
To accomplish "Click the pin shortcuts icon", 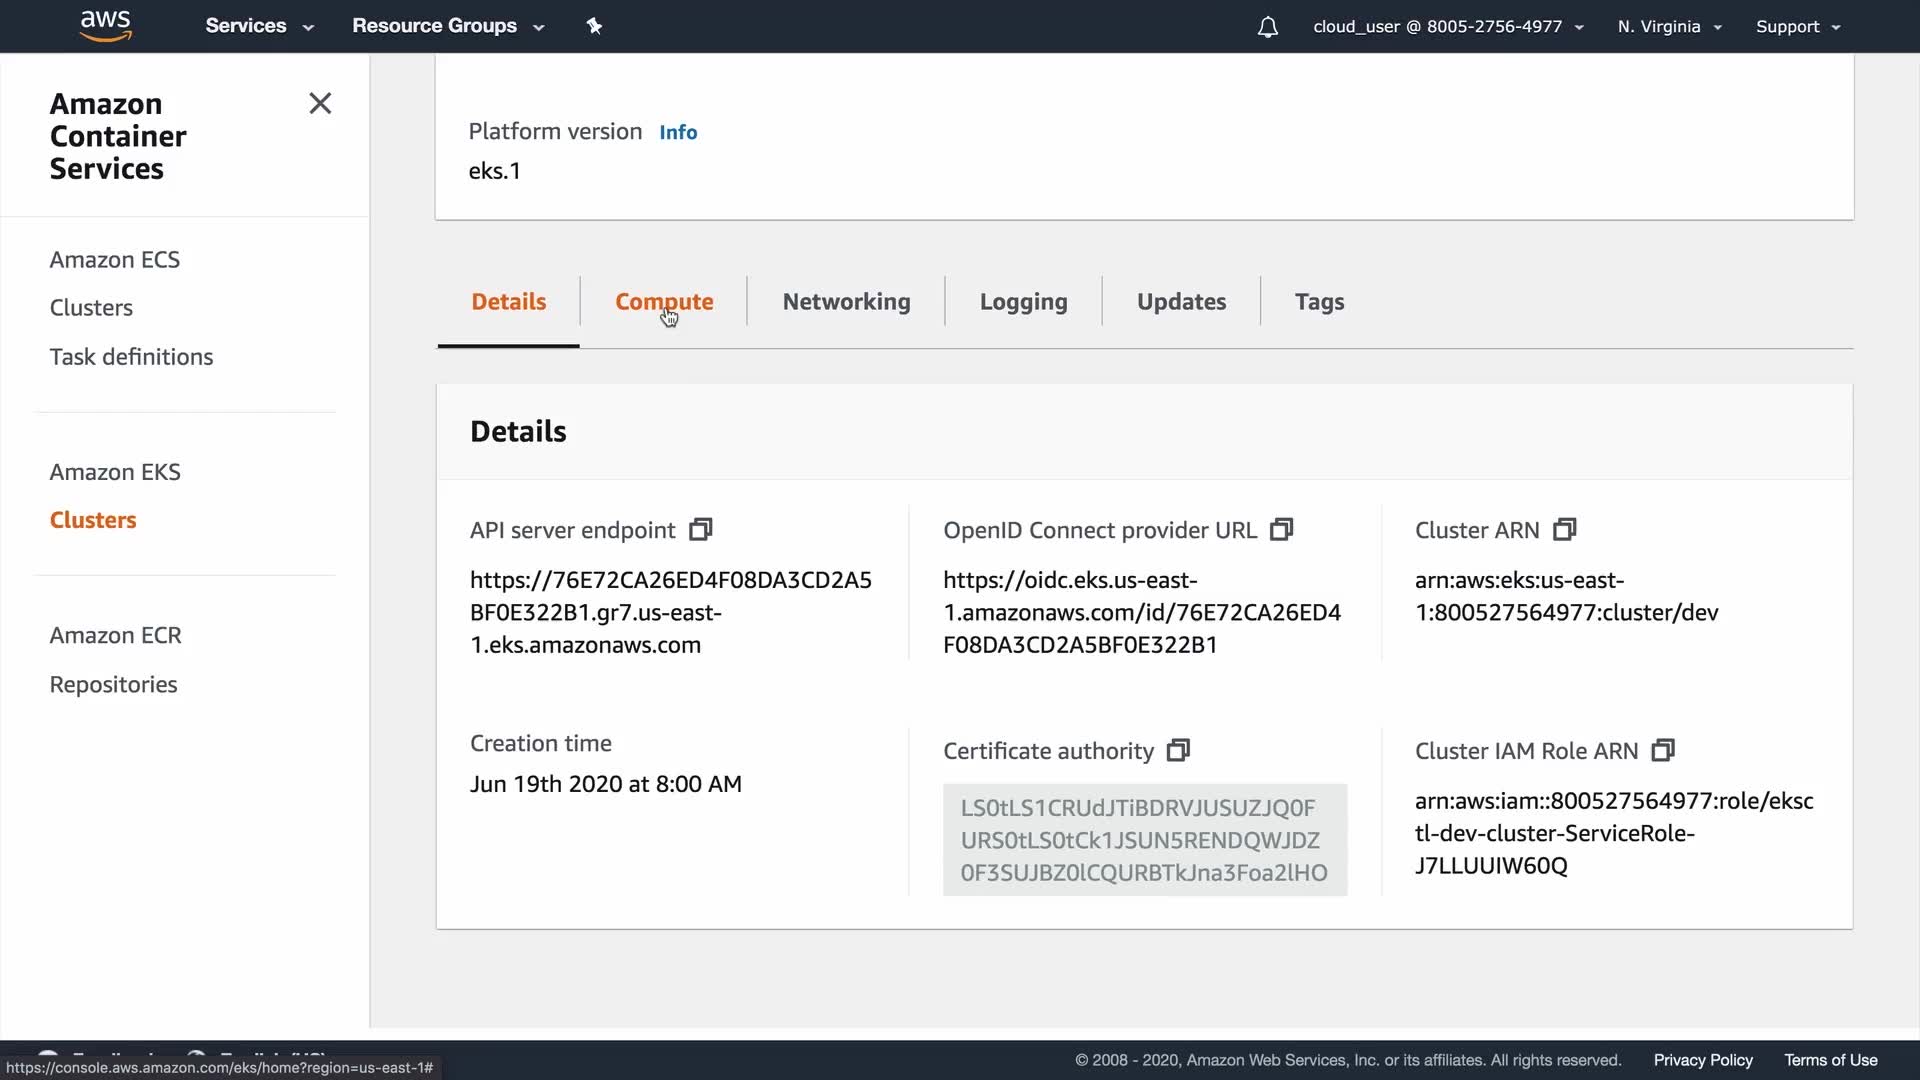I will (594, 26).
